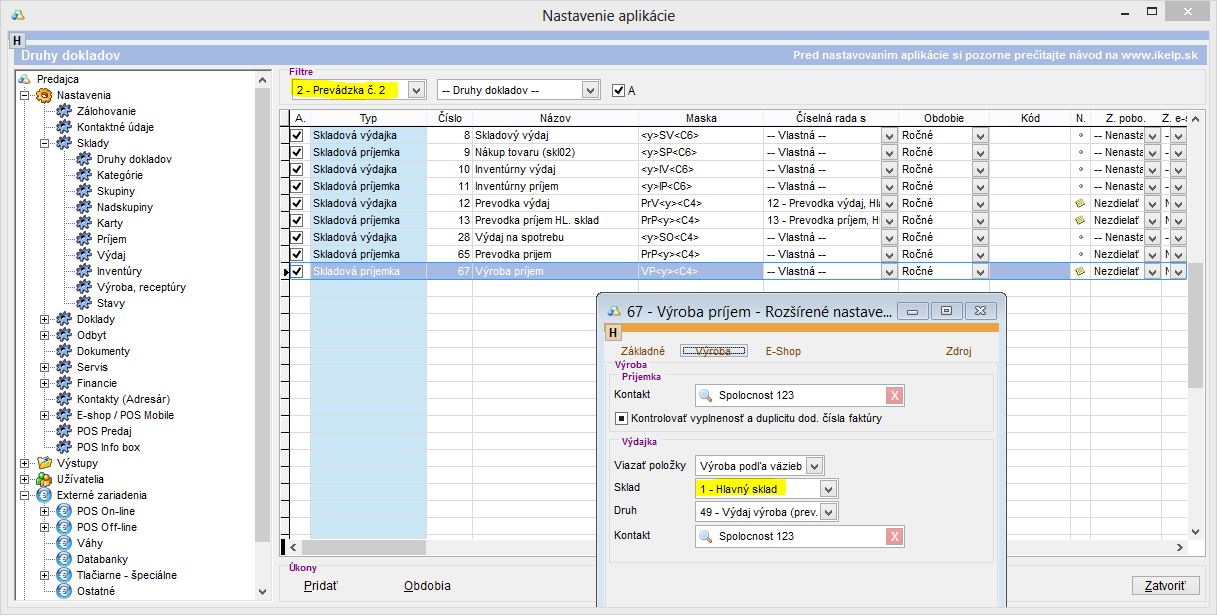Open the E-Shop tab
Viewport: 1217px width, 616px height.
[783, 351]
